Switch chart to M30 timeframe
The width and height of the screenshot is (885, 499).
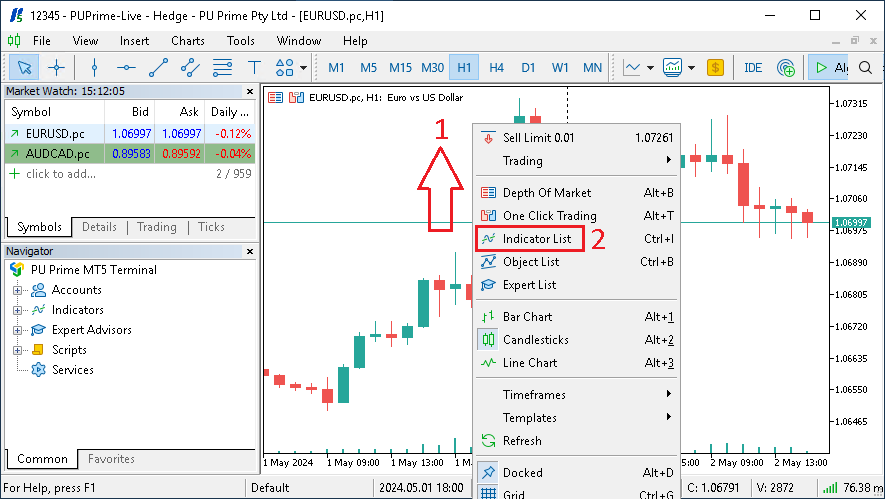point(432,68)
